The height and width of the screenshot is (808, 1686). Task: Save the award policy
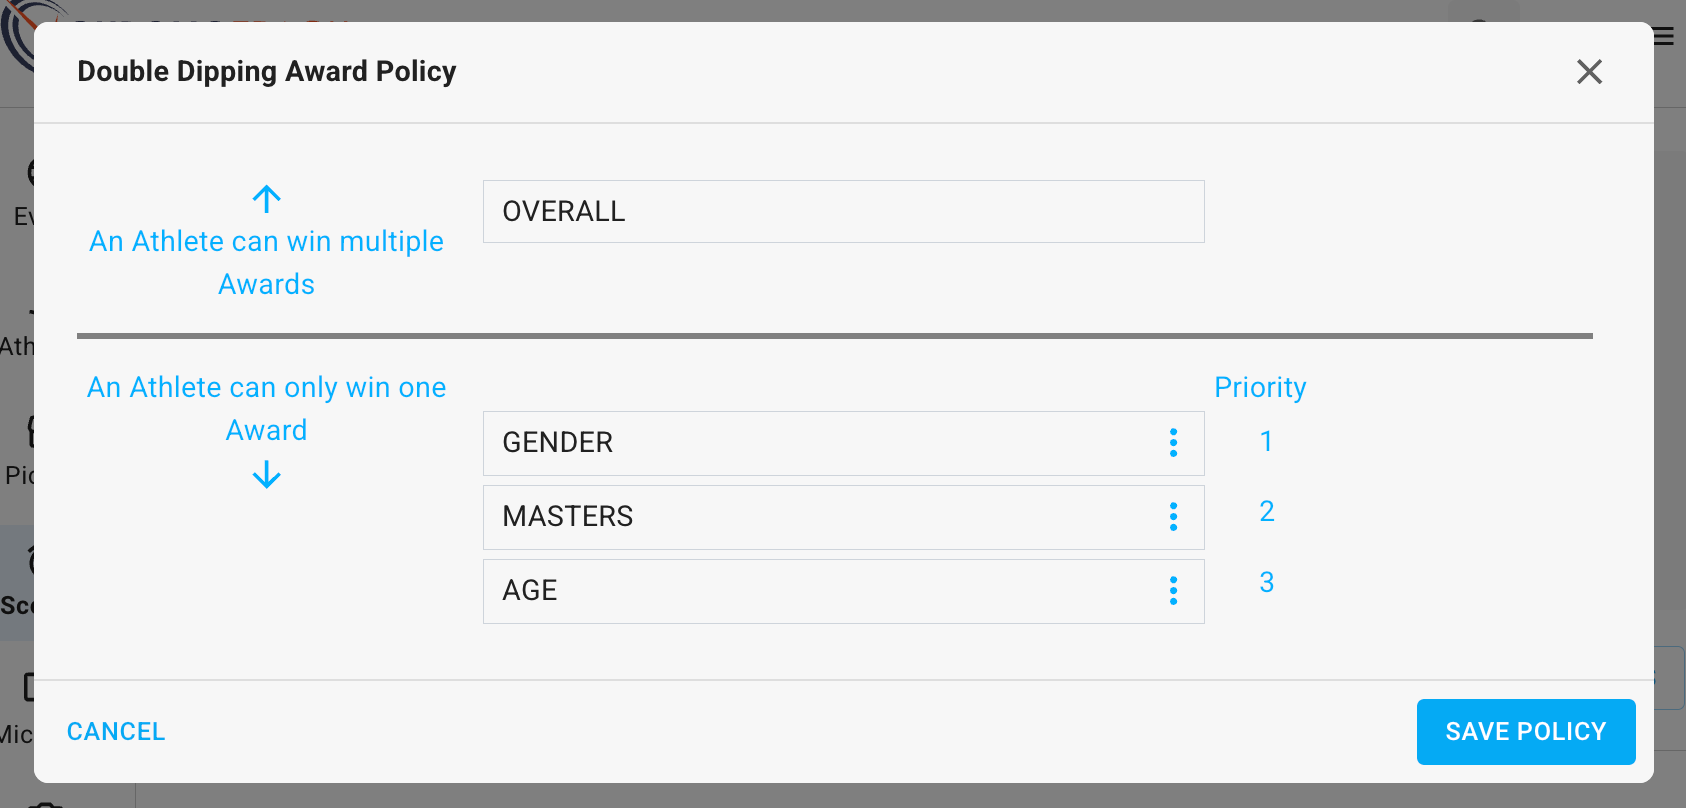click(x=1525, y=732)
